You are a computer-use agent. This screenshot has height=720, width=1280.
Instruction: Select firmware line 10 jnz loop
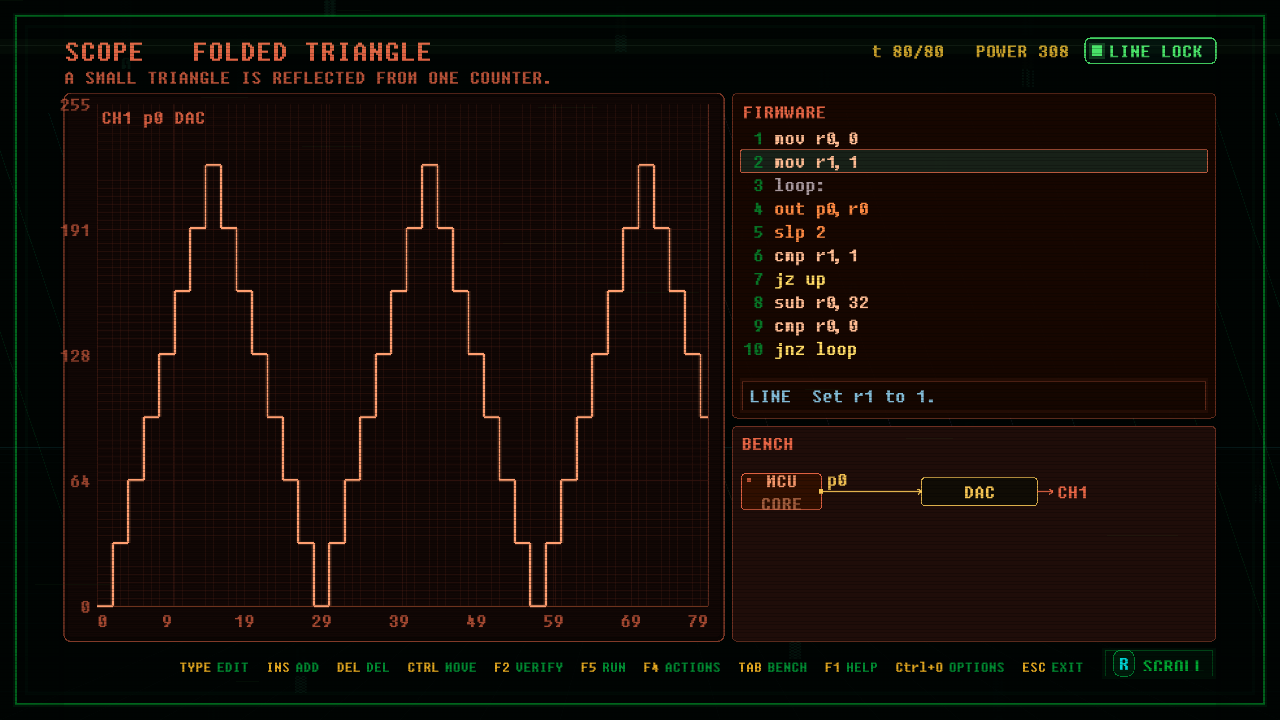(x=974, y=349)
